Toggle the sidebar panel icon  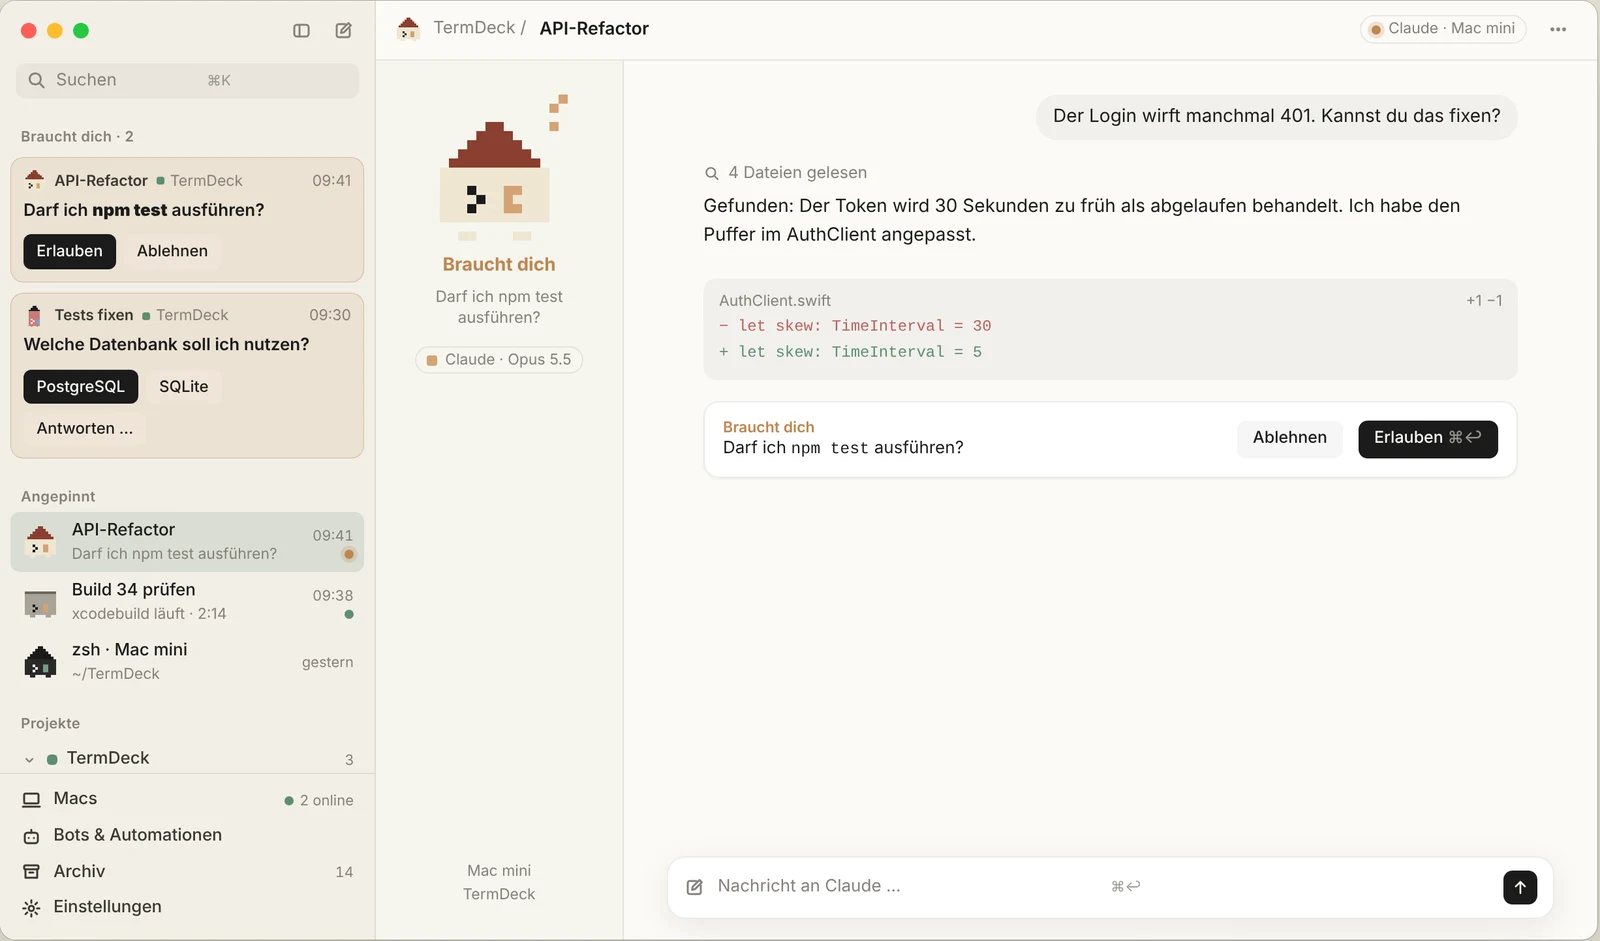coord(301,31)
